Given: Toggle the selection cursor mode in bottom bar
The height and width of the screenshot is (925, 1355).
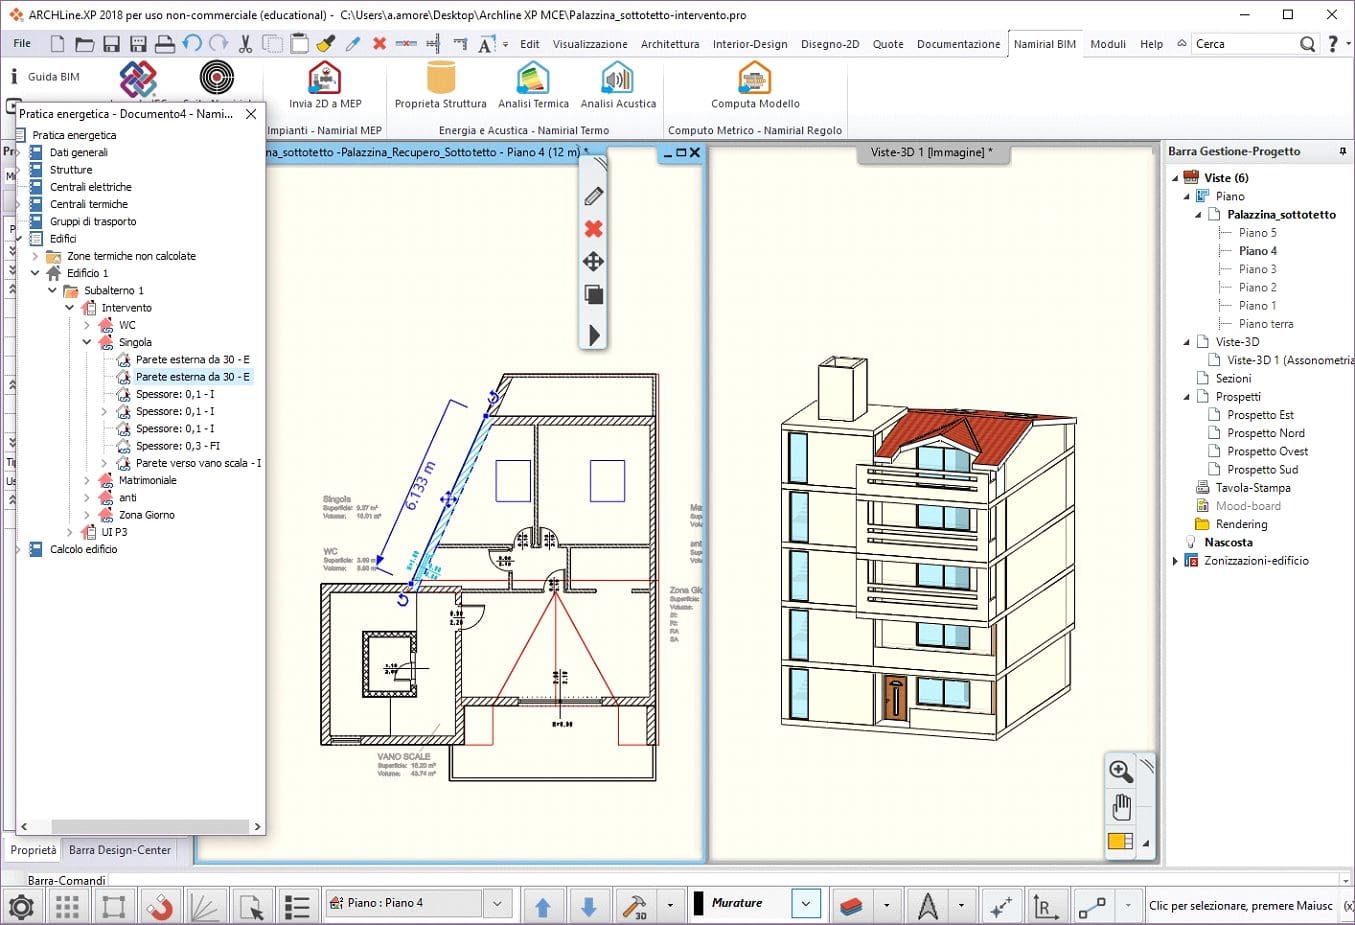Looking at the screenshot, I should (x=251, y=906).
